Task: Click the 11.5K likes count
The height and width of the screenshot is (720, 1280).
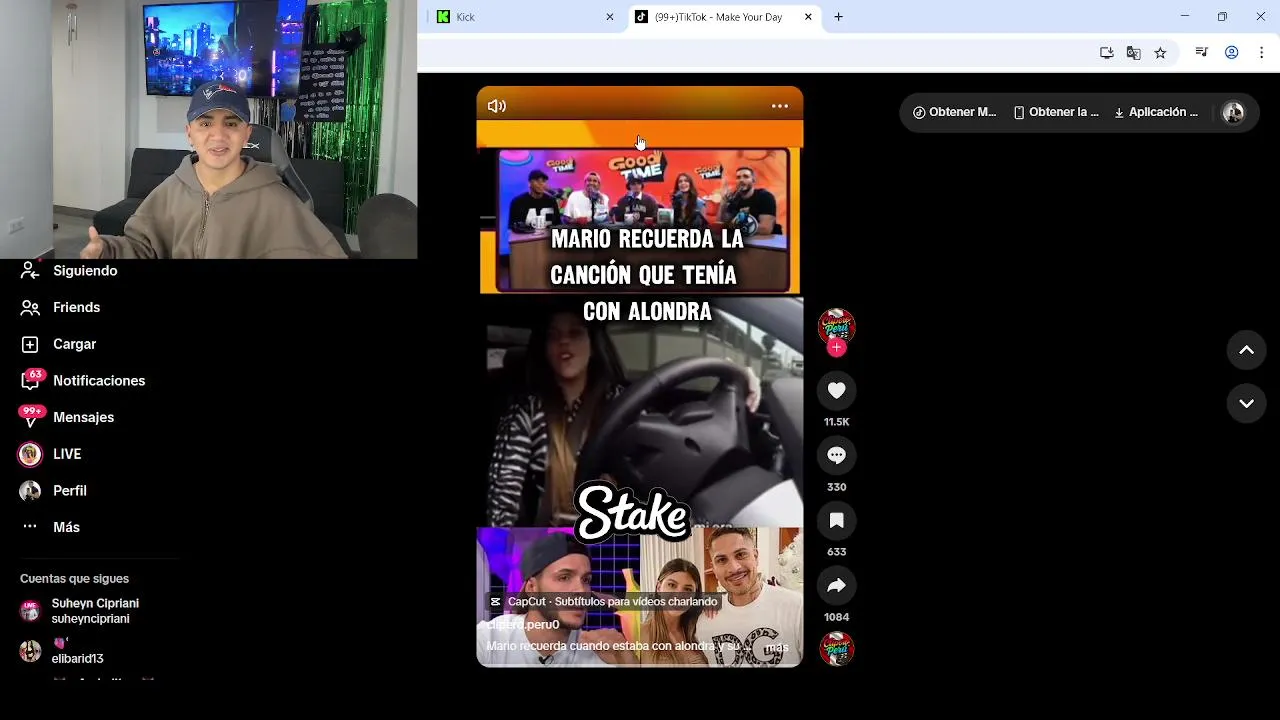Action: pos(837,422)
